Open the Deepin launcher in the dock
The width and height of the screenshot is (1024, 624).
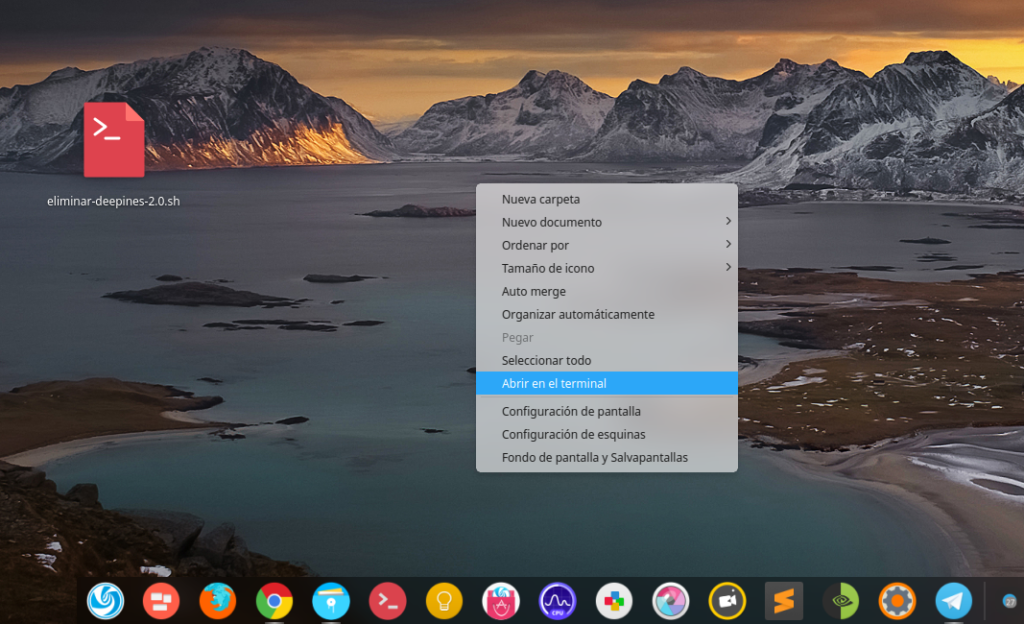pos(105,601)
